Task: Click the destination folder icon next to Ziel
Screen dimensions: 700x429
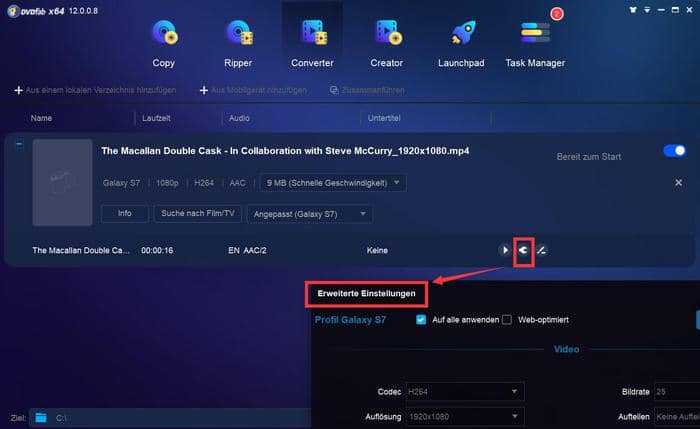Action: [41, 418]
